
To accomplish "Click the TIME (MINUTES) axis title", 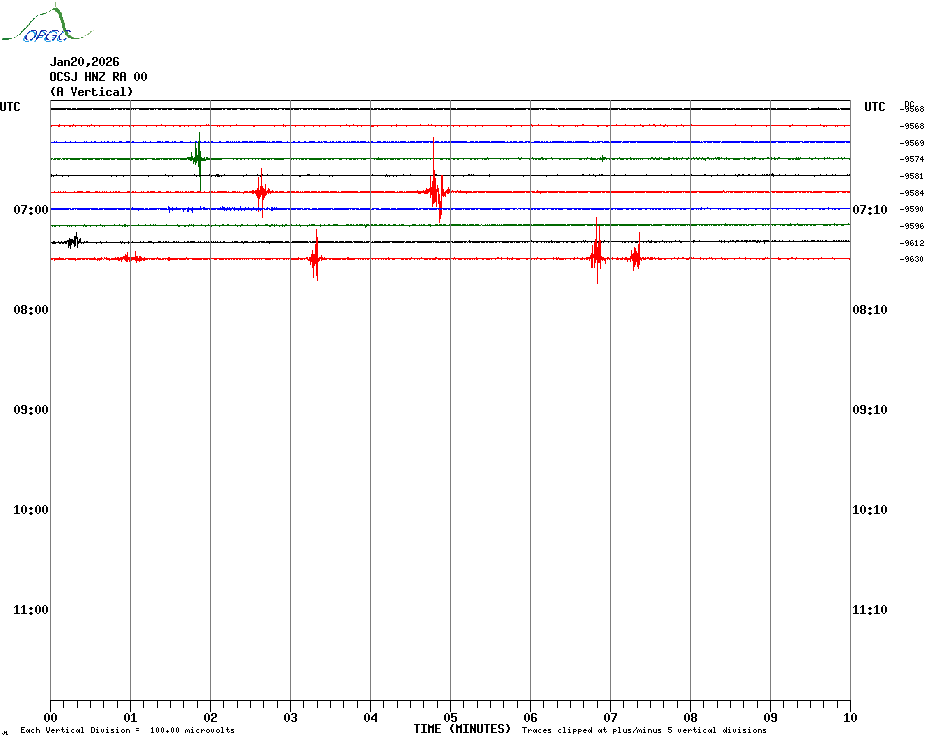I will 462,729.
